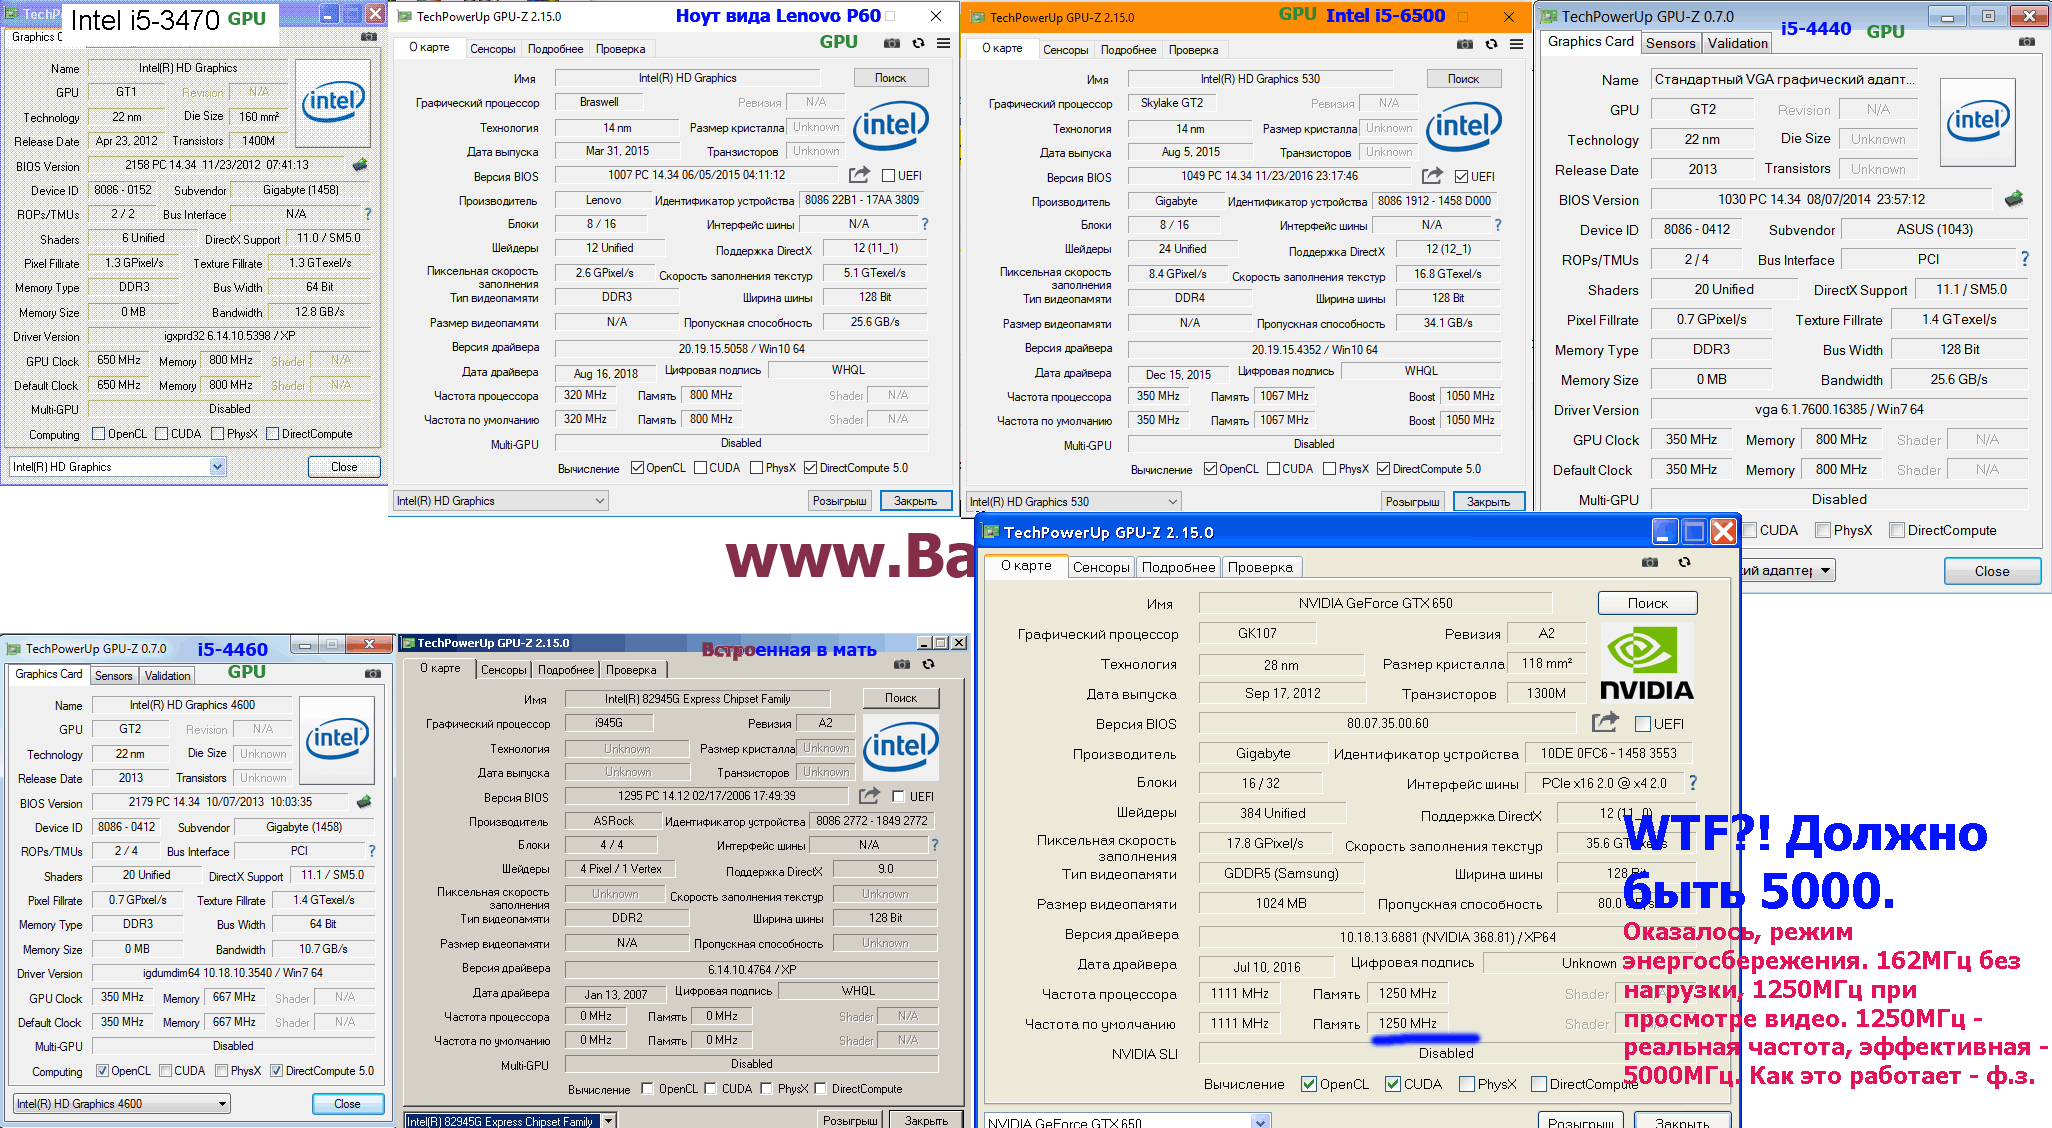Screen dimensions: 2052x1128
Task: Open the Intel(R) HD Graphics dropdown in the Lenovo P60 window
Action: tap(500, 501)
